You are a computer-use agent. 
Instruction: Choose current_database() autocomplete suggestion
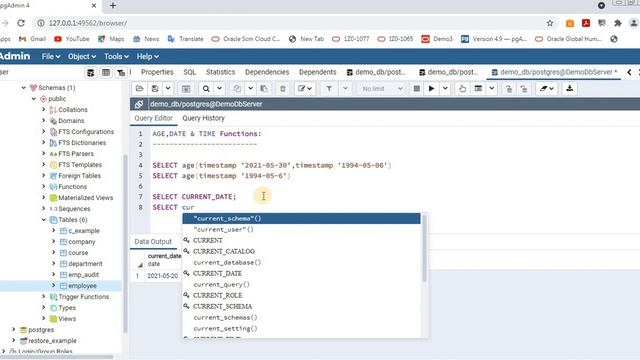pyautogui.click(x=301, y=262)
